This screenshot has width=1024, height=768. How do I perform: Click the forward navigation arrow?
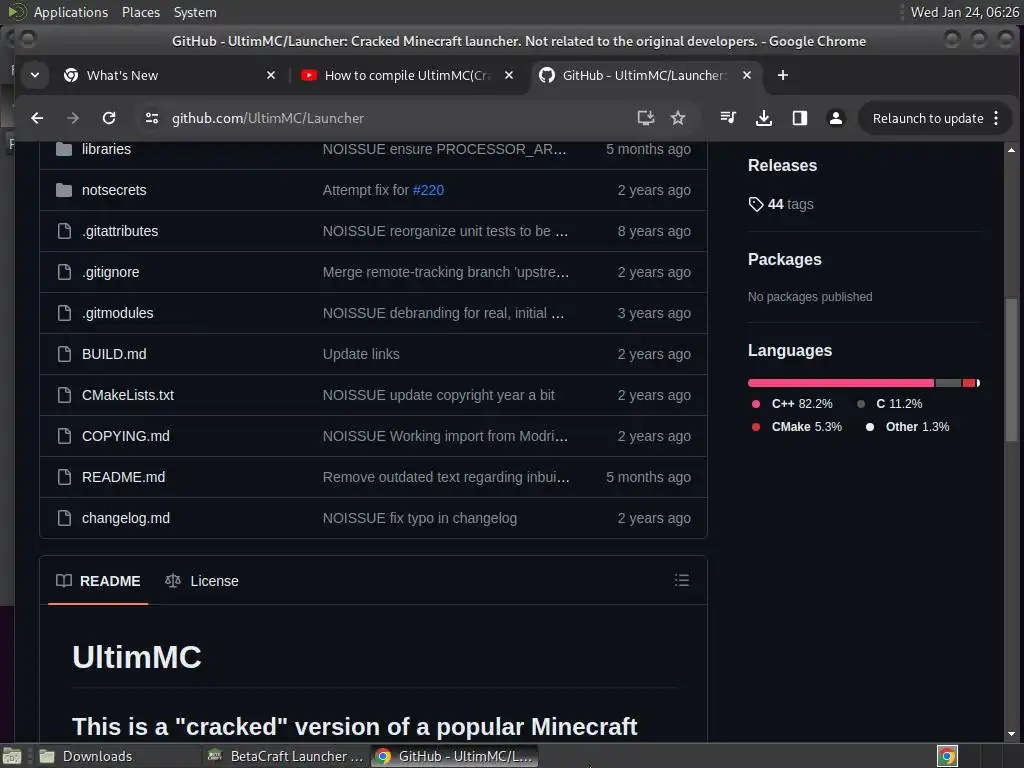tap(72, 118)
